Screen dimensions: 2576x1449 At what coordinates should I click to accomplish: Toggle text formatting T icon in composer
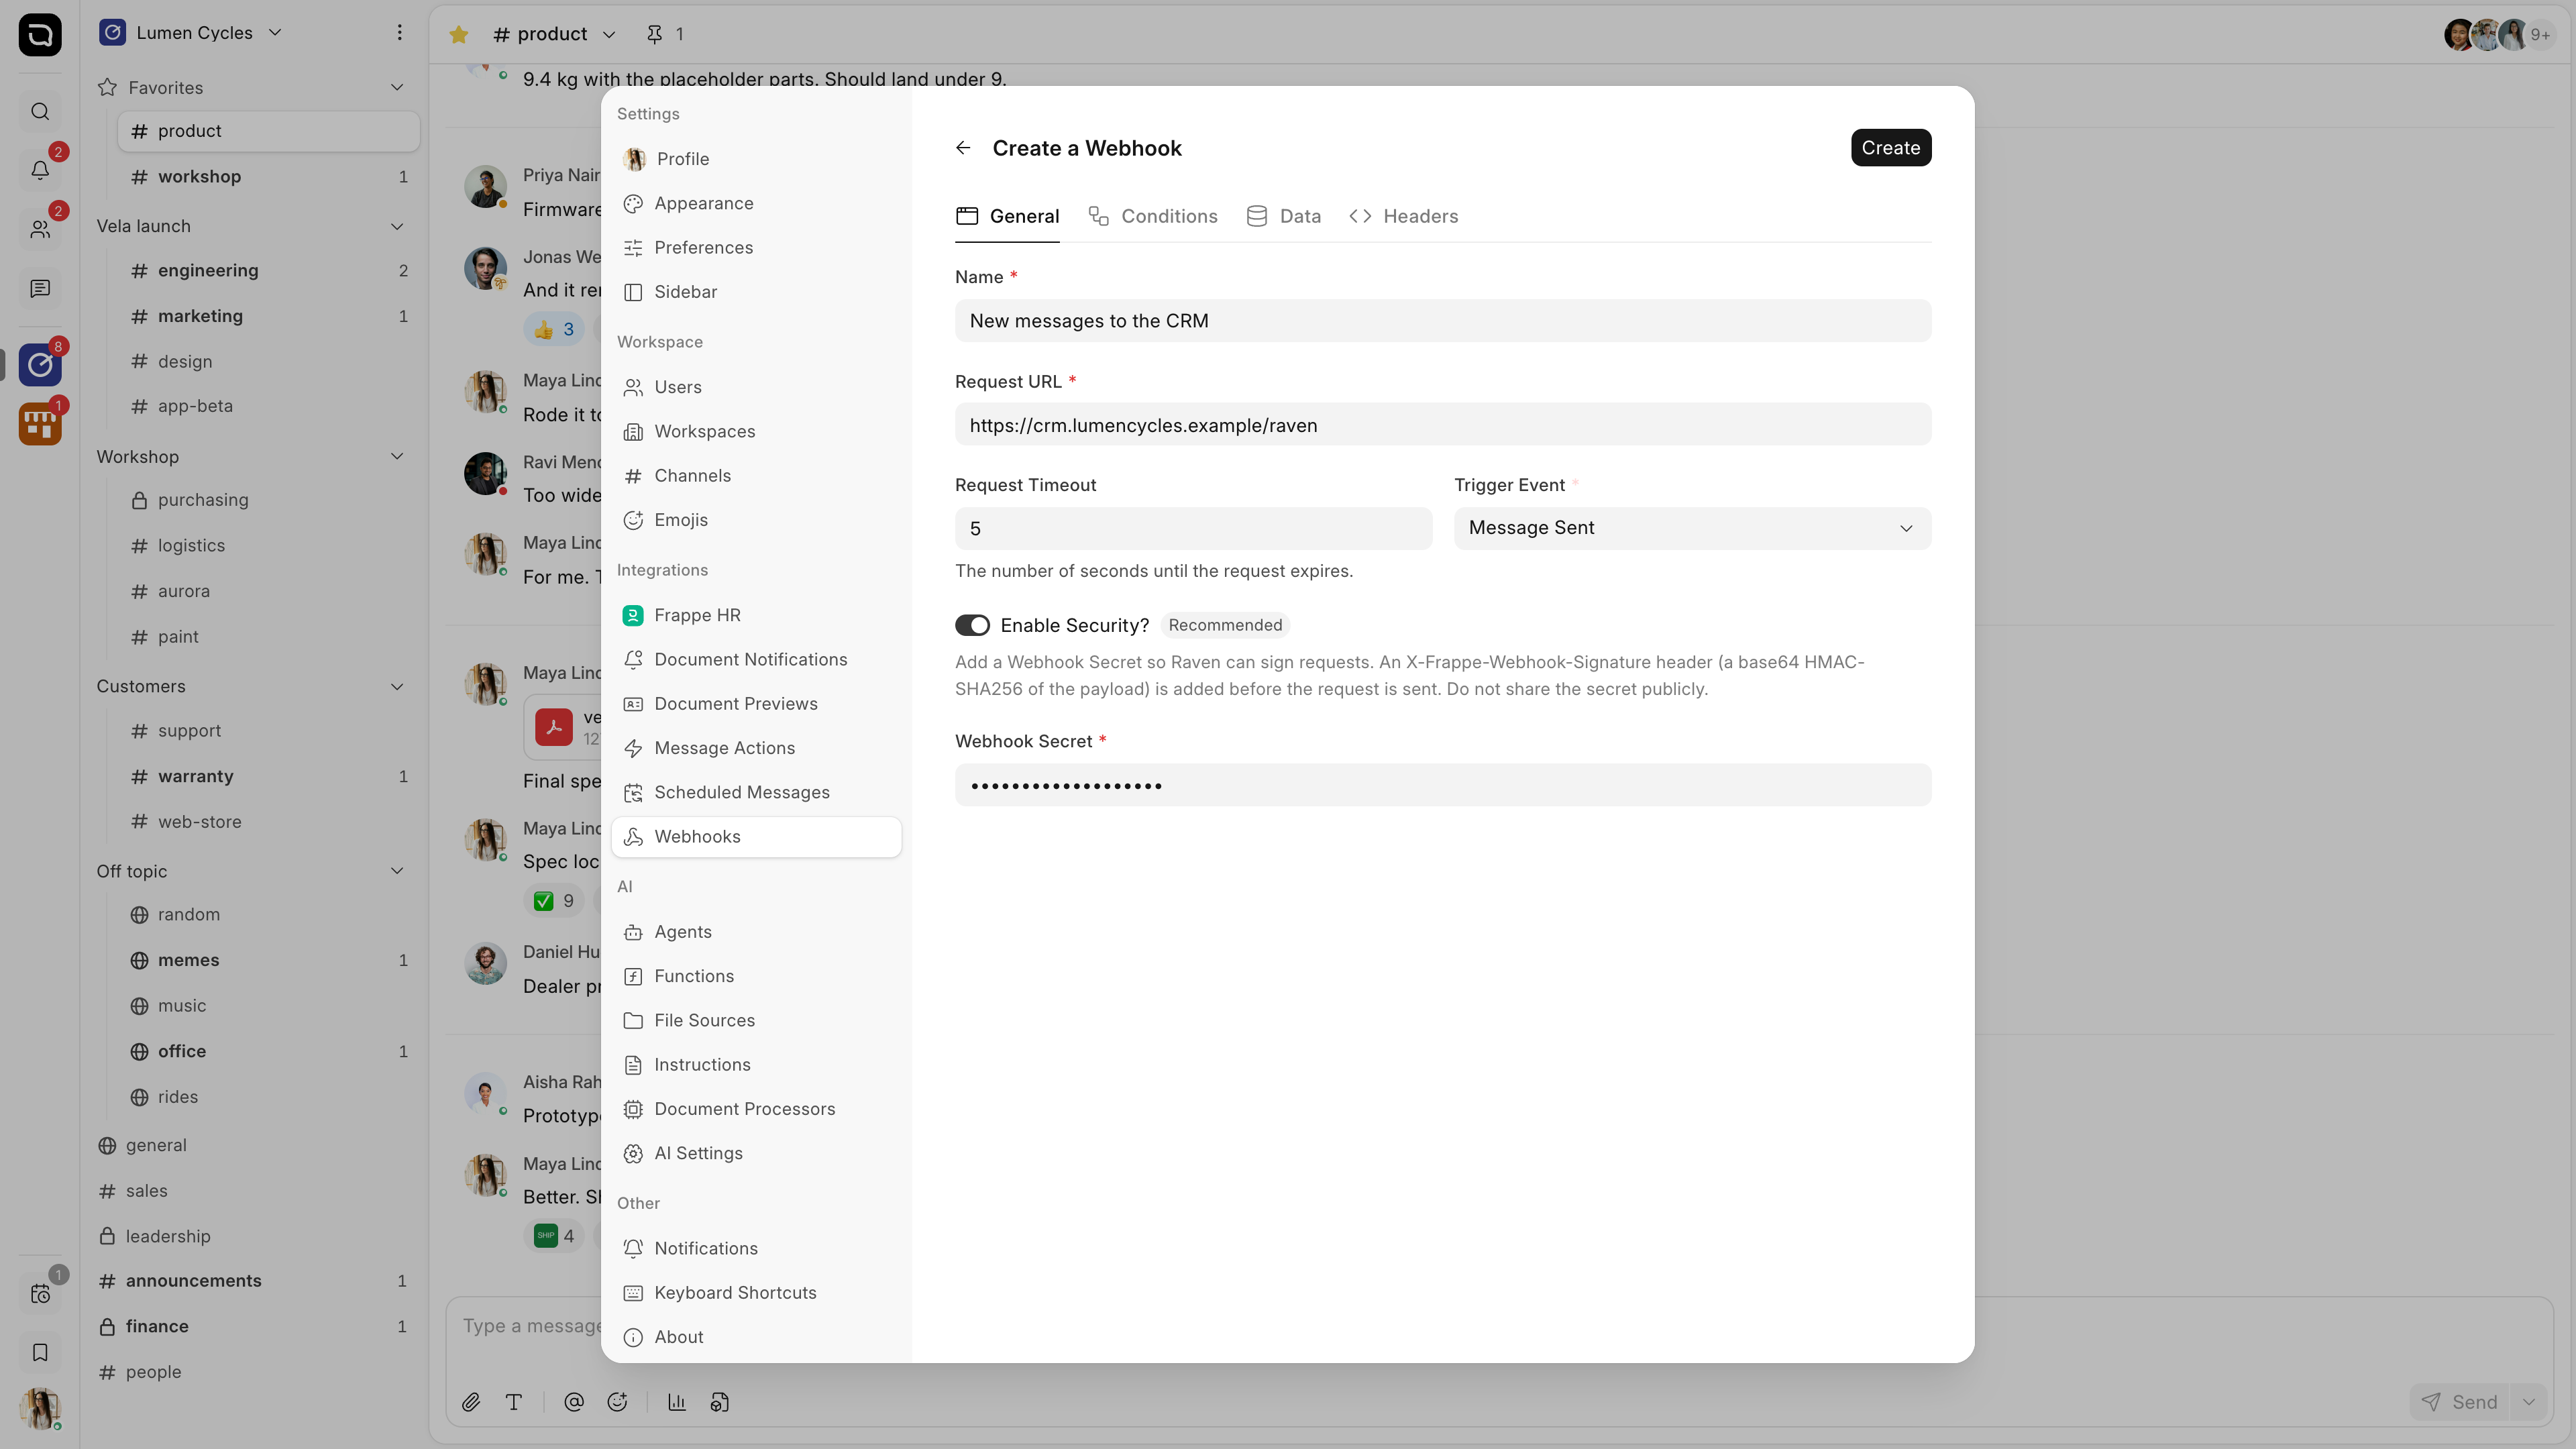514,1402
